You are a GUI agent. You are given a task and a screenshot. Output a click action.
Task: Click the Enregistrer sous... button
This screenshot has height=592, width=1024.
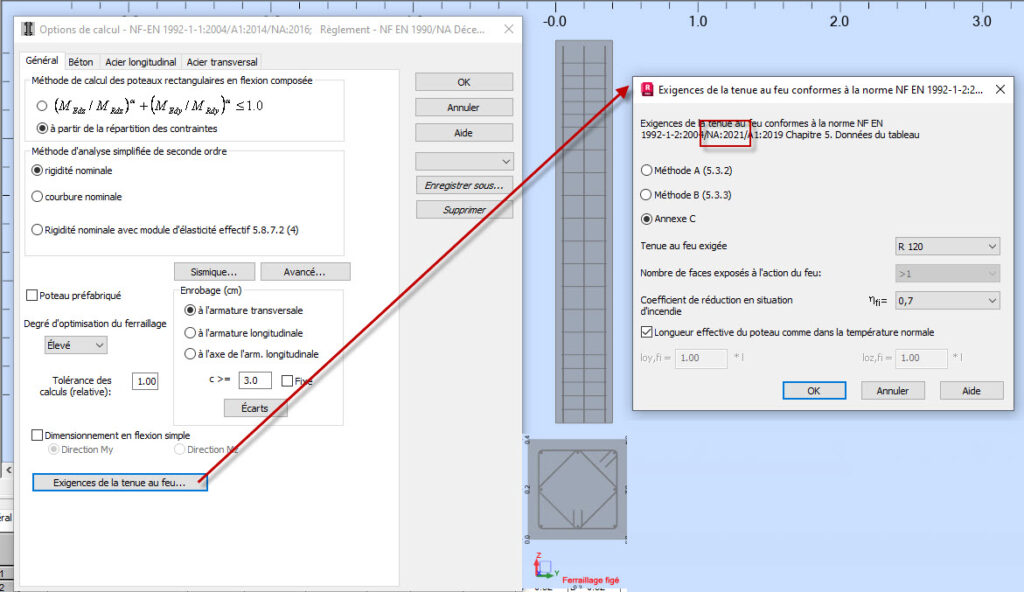tap(464, 185)
